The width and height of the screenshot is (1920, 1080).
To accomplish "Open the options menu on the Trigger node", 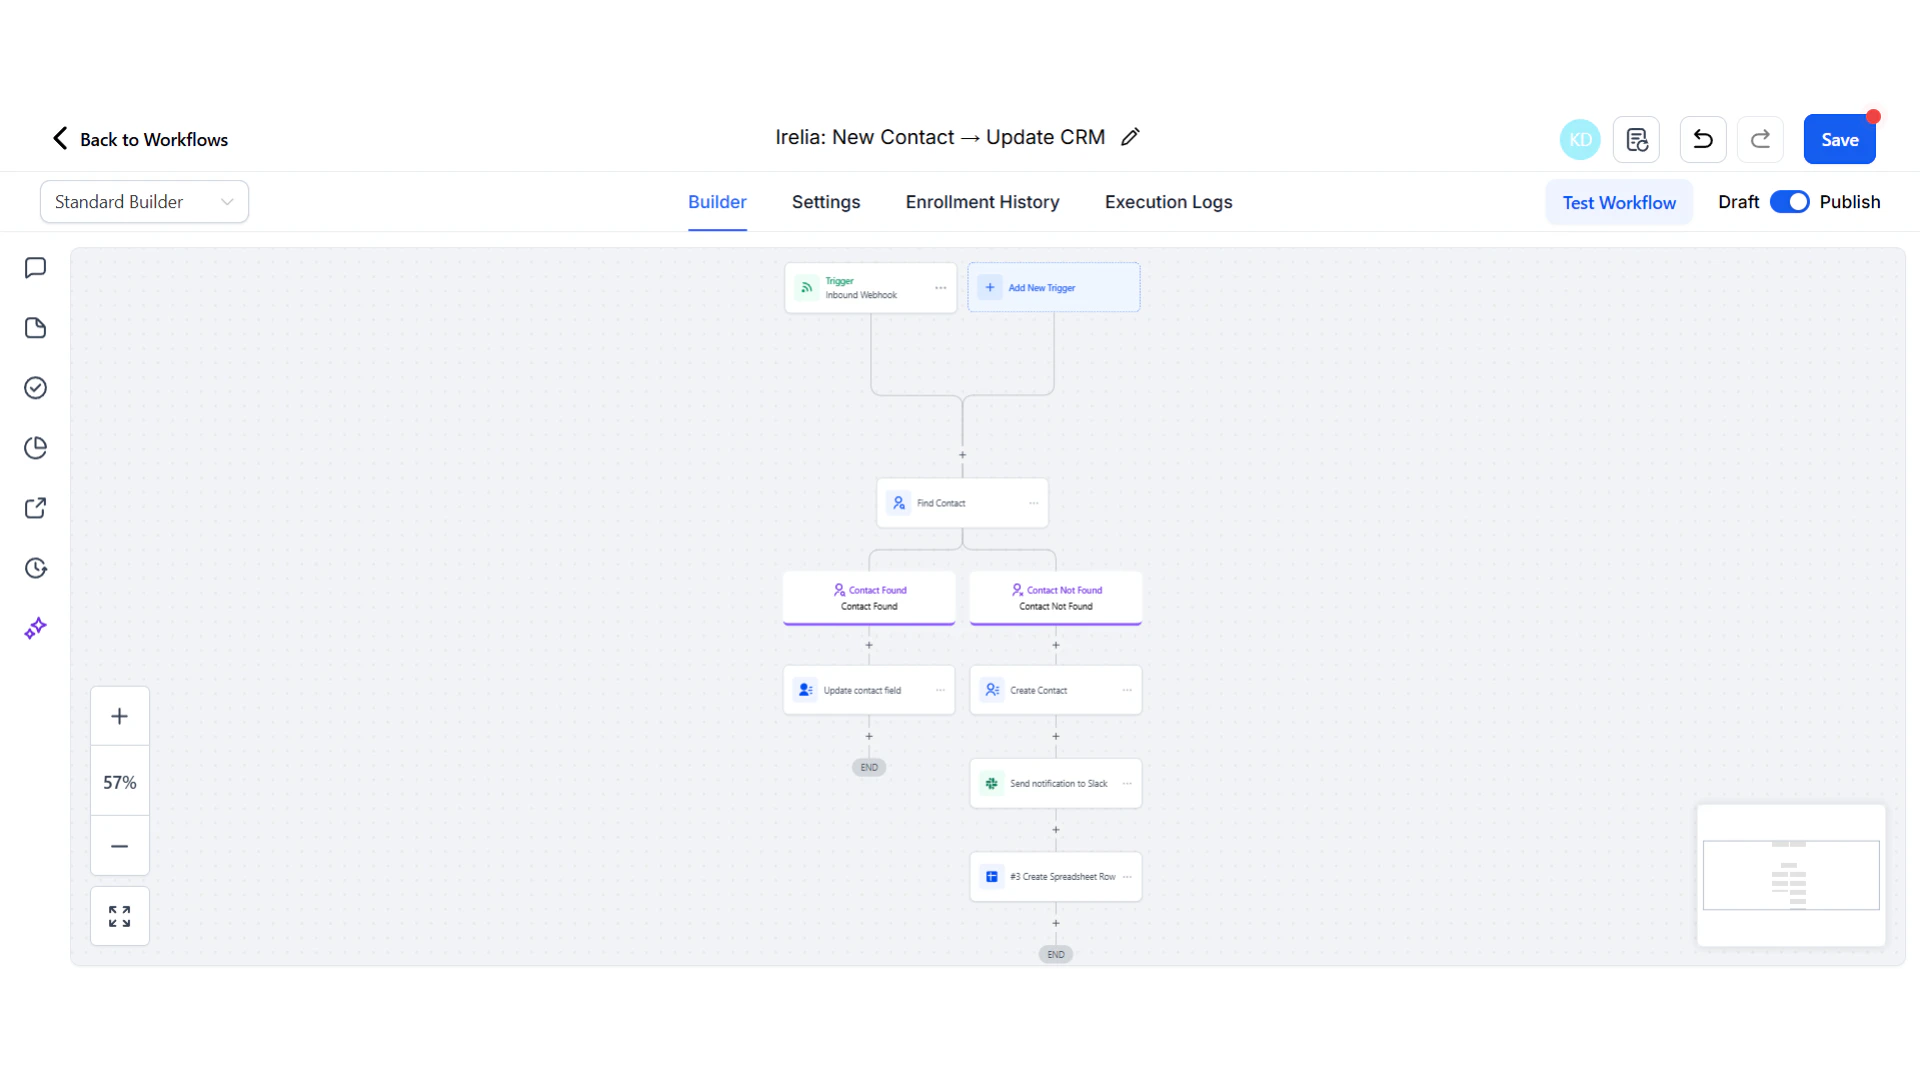I will point(940,287).
